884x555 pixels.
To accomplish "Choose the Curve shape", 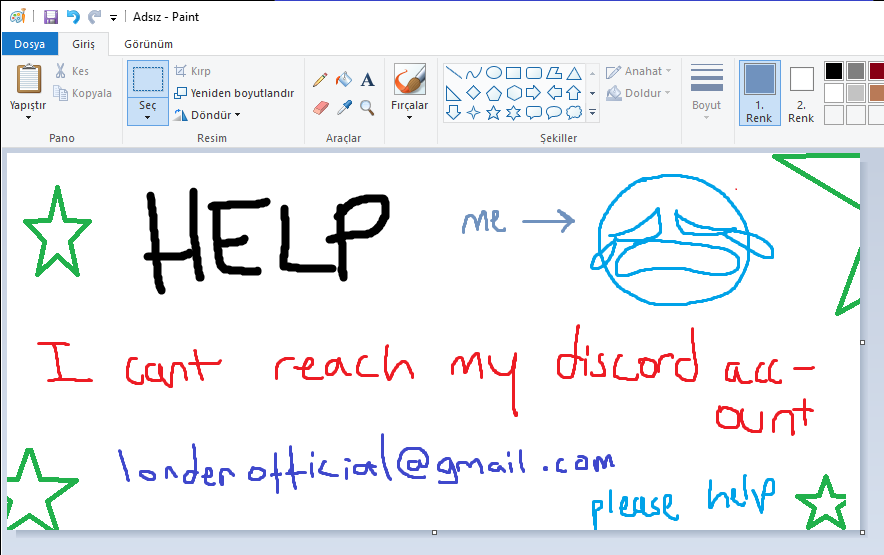I will [474, 73].
